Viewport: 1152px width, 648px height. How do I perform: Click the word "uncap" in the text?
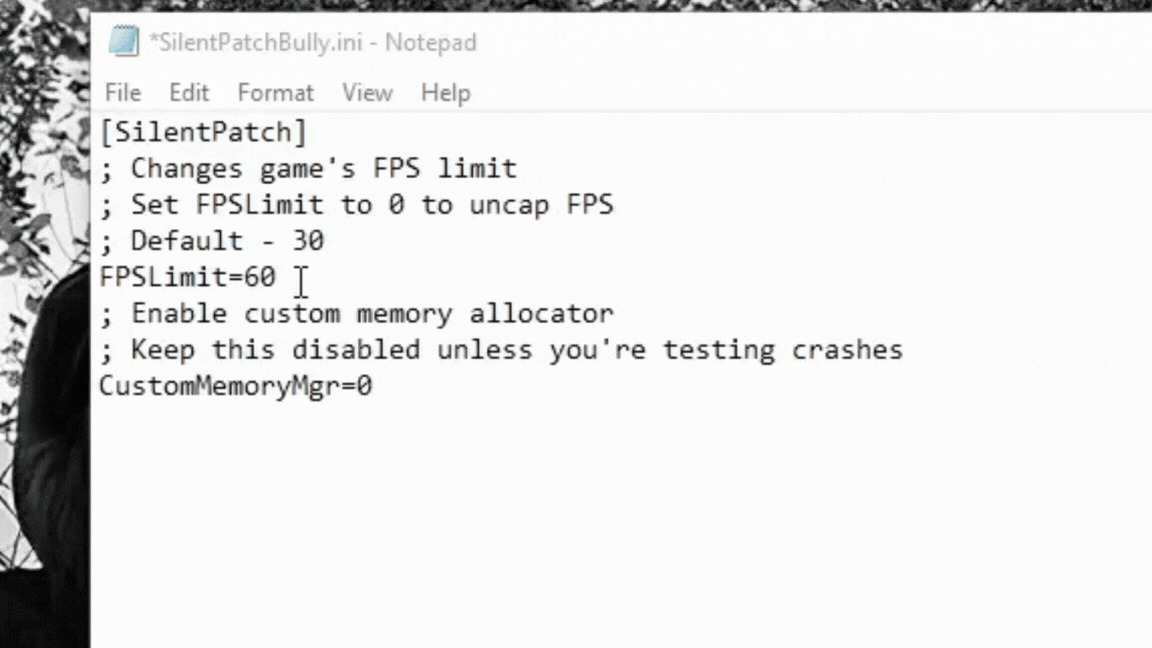point(509,205)
